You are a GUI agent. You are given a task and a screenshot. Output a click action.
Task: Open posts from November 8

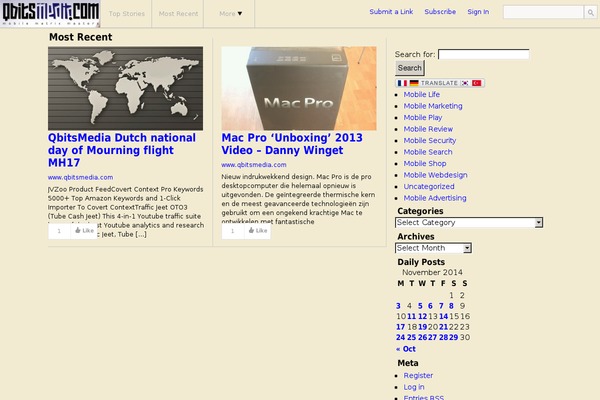(452, 306)
